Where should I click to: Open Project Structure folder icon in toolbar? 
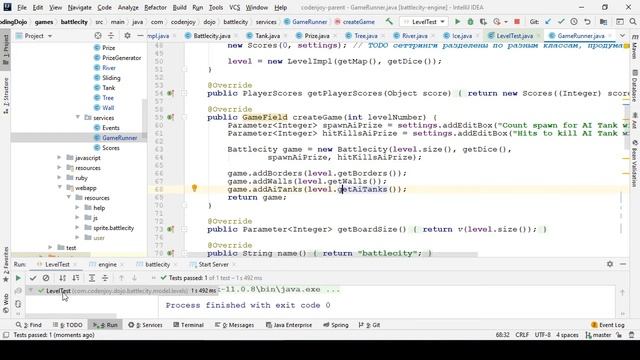pyautogui.click(x=604, y=22)
